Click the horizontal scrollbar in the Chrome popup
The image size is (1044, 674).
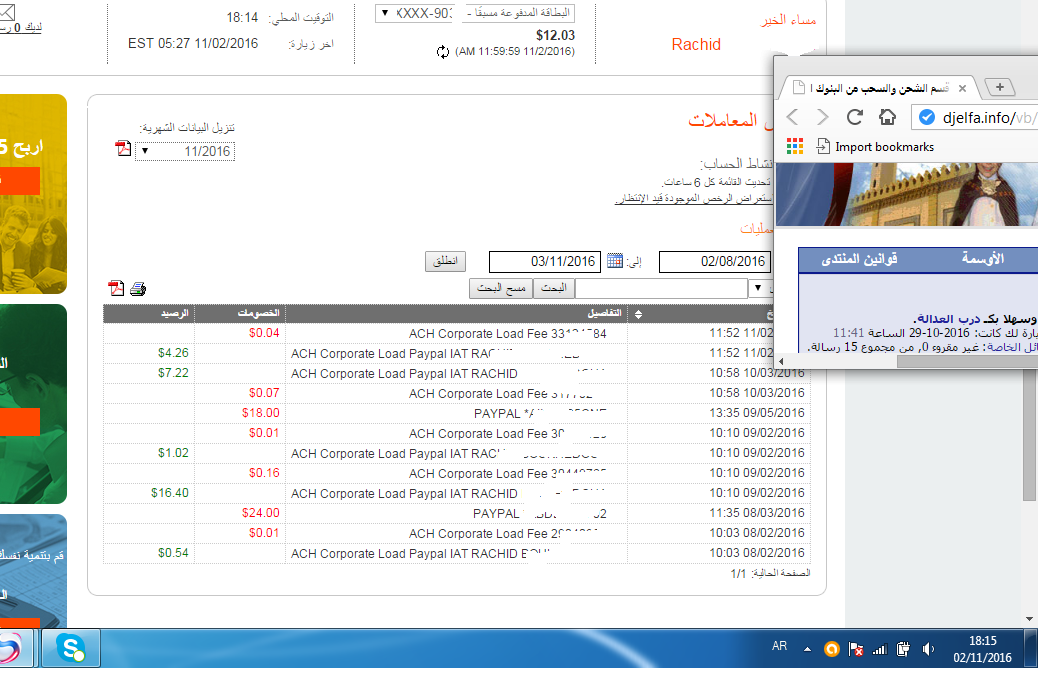[x=965, y=362]
